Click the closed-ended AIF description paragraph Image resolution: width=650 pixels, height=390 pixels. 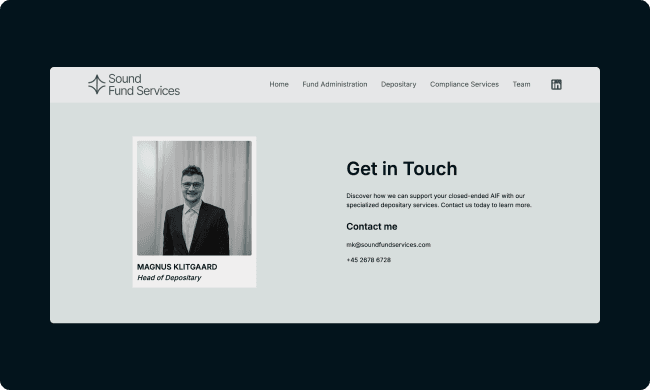click(x=439, y=200)
